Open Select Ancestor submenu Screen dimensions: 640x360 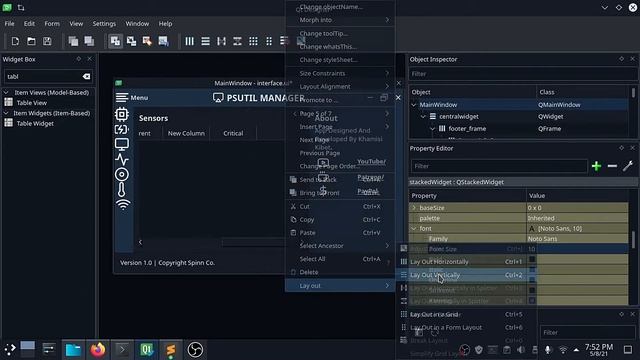[340, 246]
